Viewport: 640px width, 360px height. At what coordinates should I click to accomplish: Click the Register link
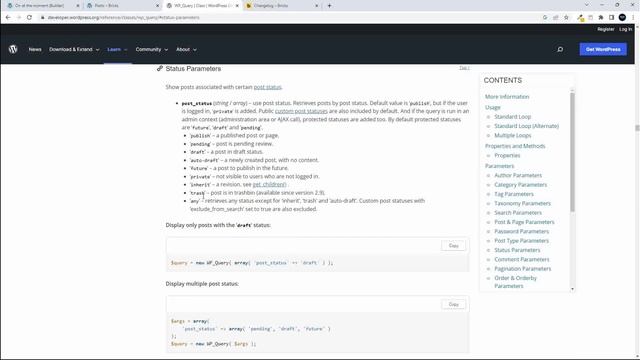click(x=605, y=29)
